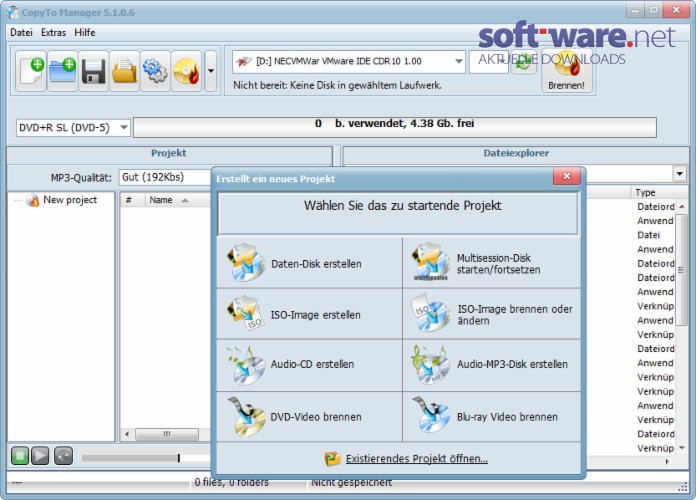Choose ISO-Image erstellen
Viewport: 696px width, 500px height.
point(310,314)
